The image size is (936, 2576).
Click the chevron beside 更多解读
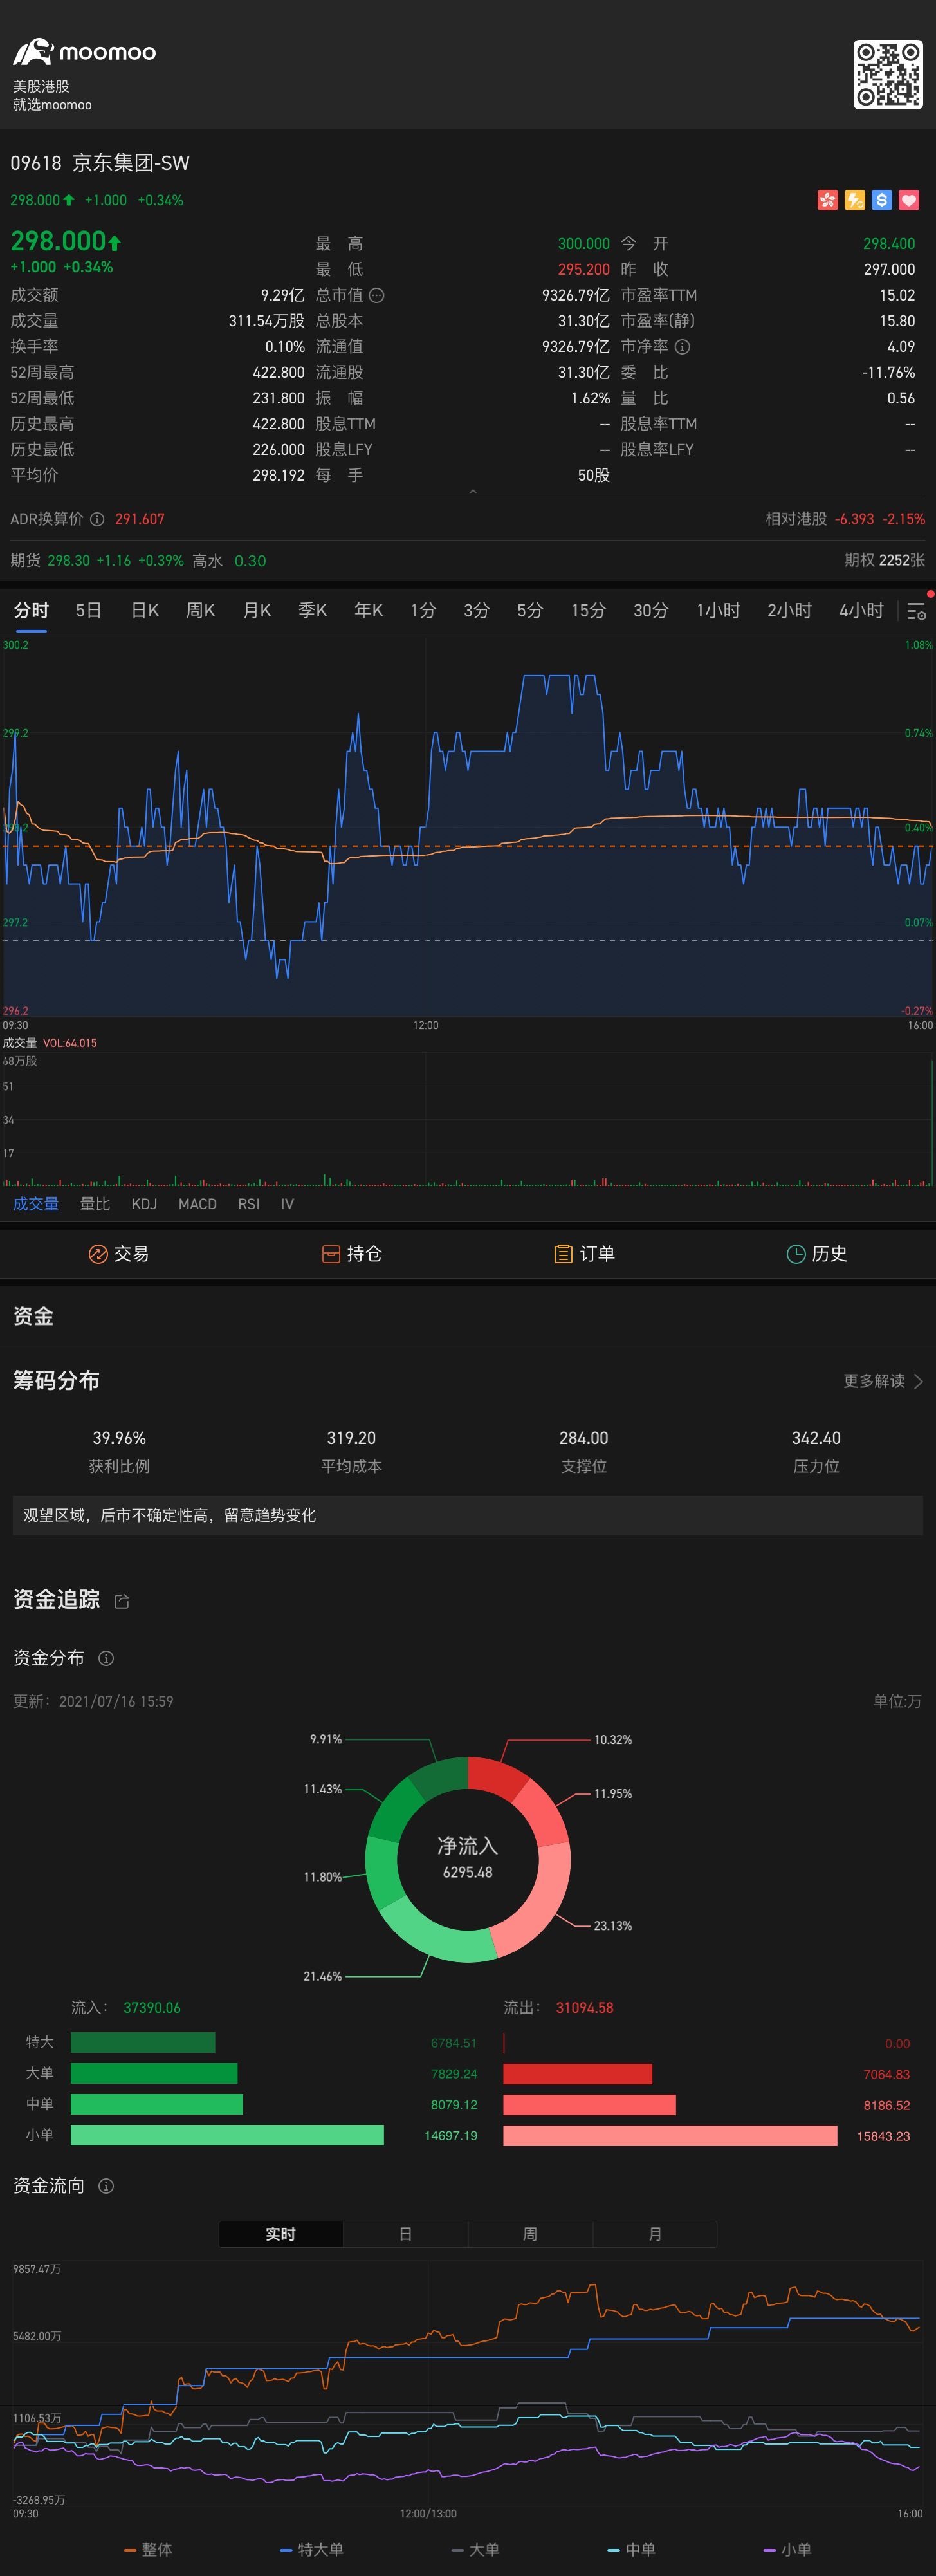(918, 1381)
